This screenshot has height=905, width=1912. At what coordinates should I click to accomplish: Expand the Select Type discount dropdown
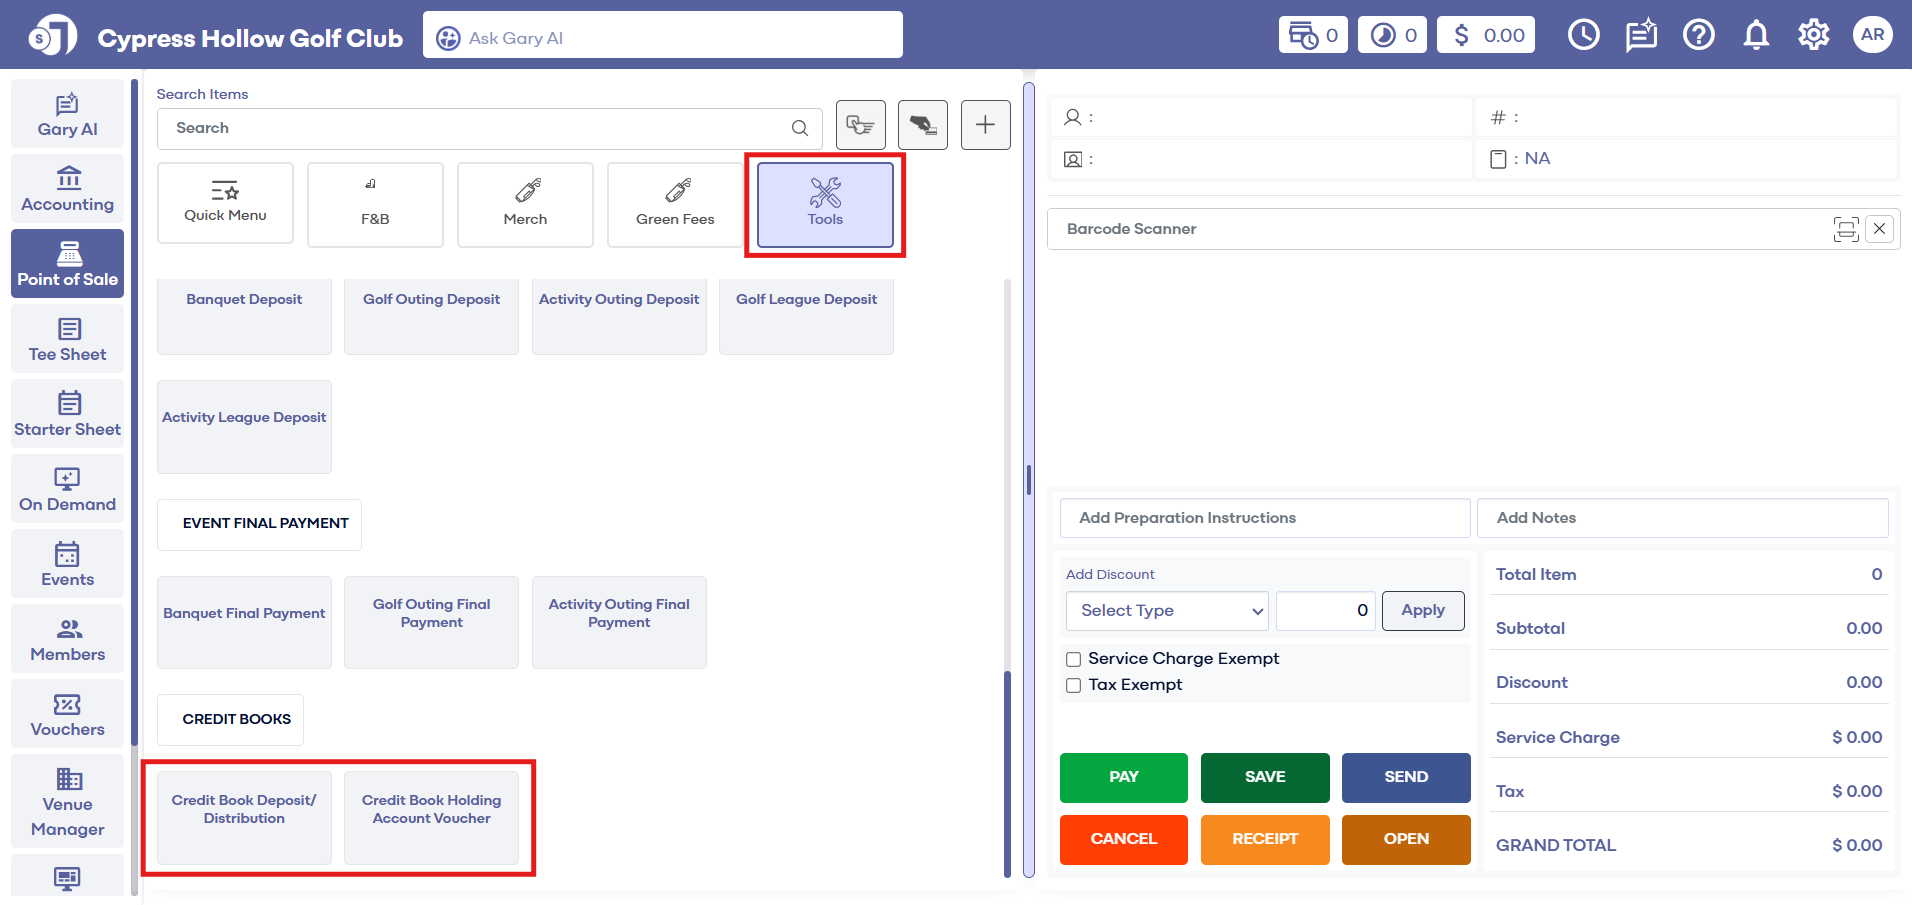1167,611
